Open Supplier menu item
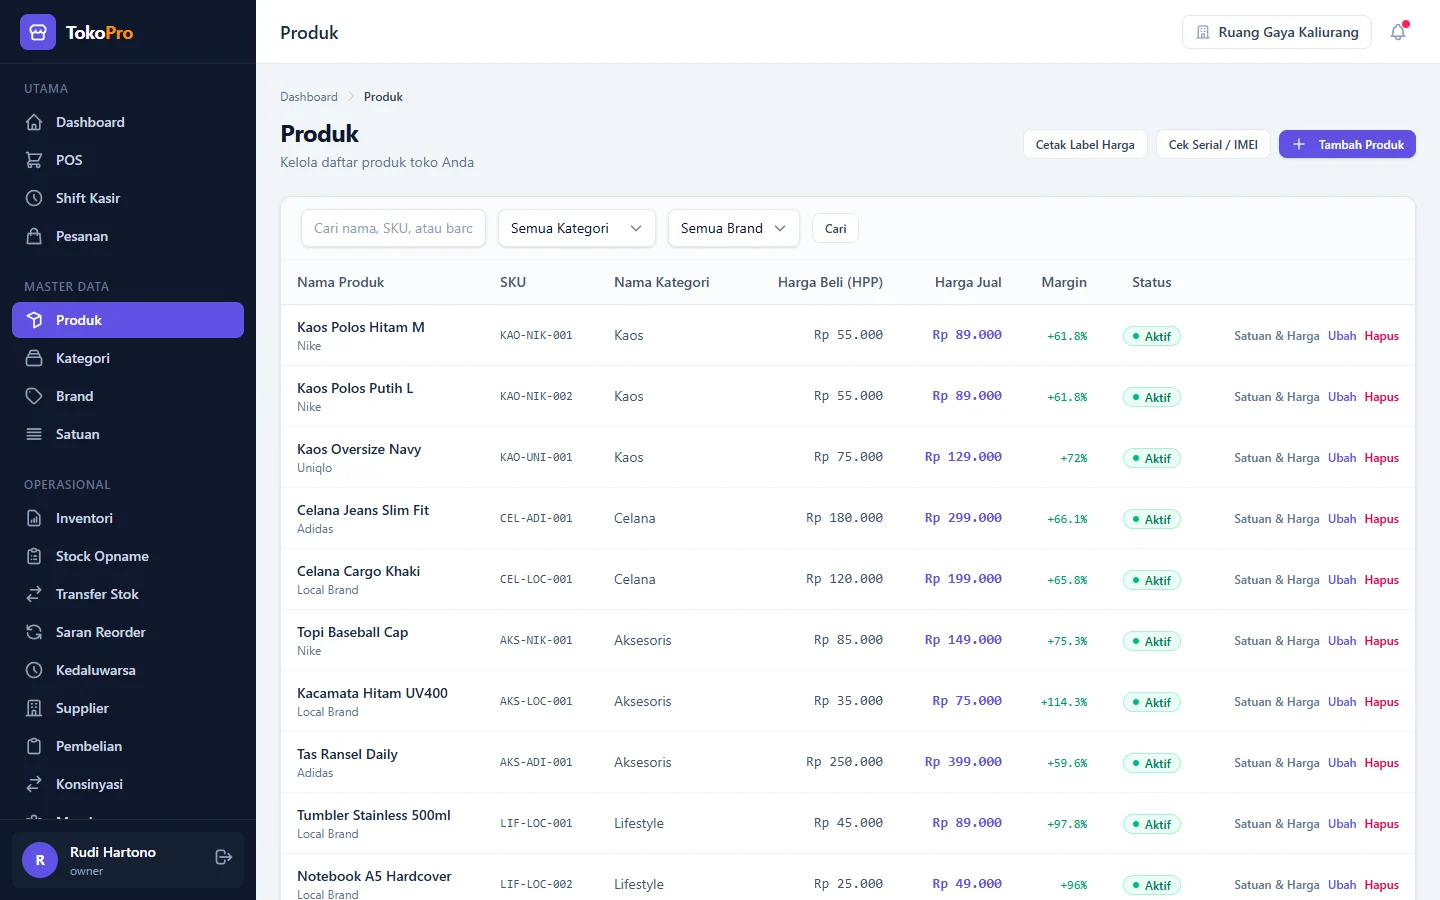The width and height of the screenshot is (1440, 900). (128, 708)
